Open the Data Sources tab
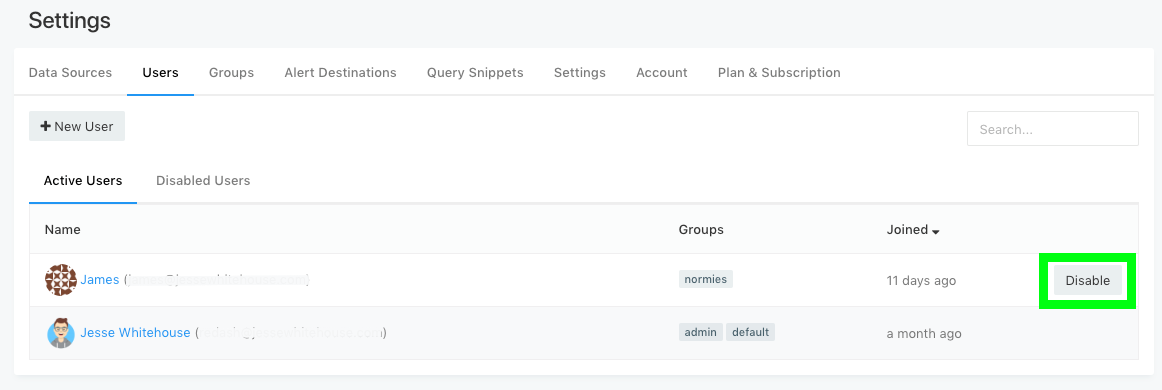1162x390 pixels. (70, 73)
